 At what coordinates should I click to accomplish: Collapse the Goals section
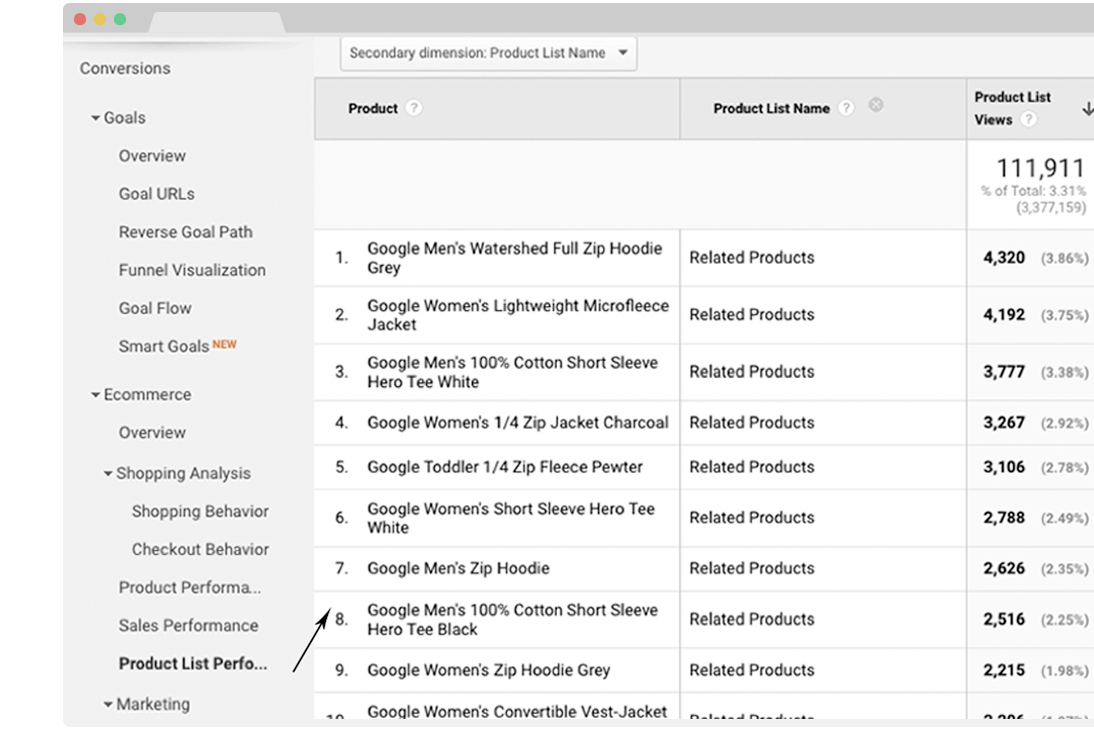tap(96, 118)
